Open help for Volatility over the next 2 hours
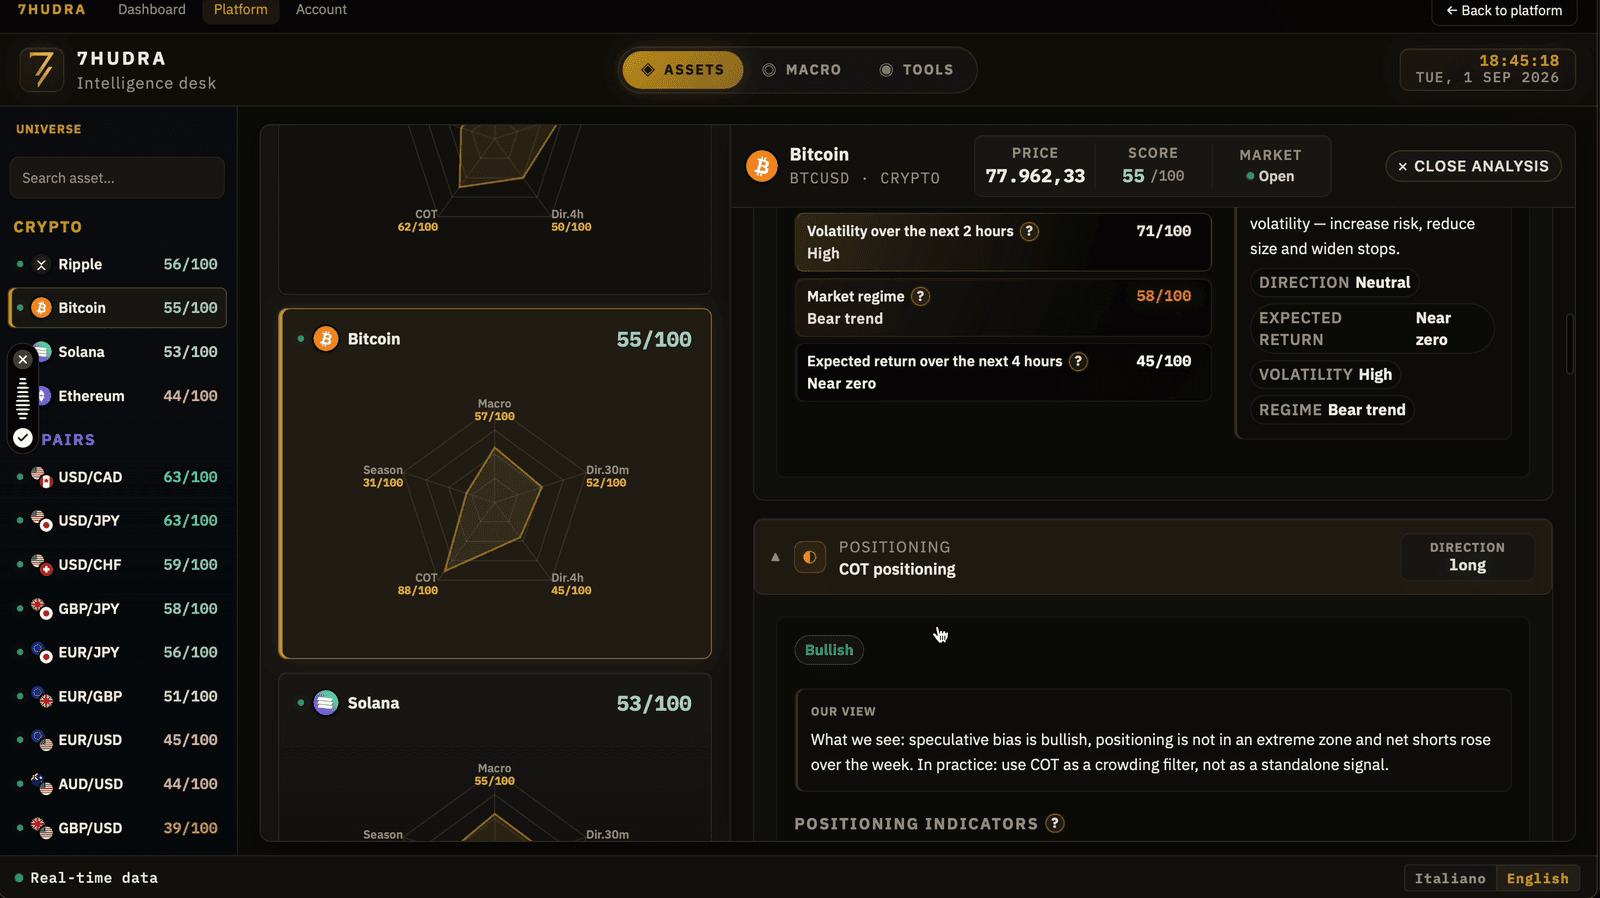The image size is (1600, 898). pyautogui.click(x=1029, y=231)
